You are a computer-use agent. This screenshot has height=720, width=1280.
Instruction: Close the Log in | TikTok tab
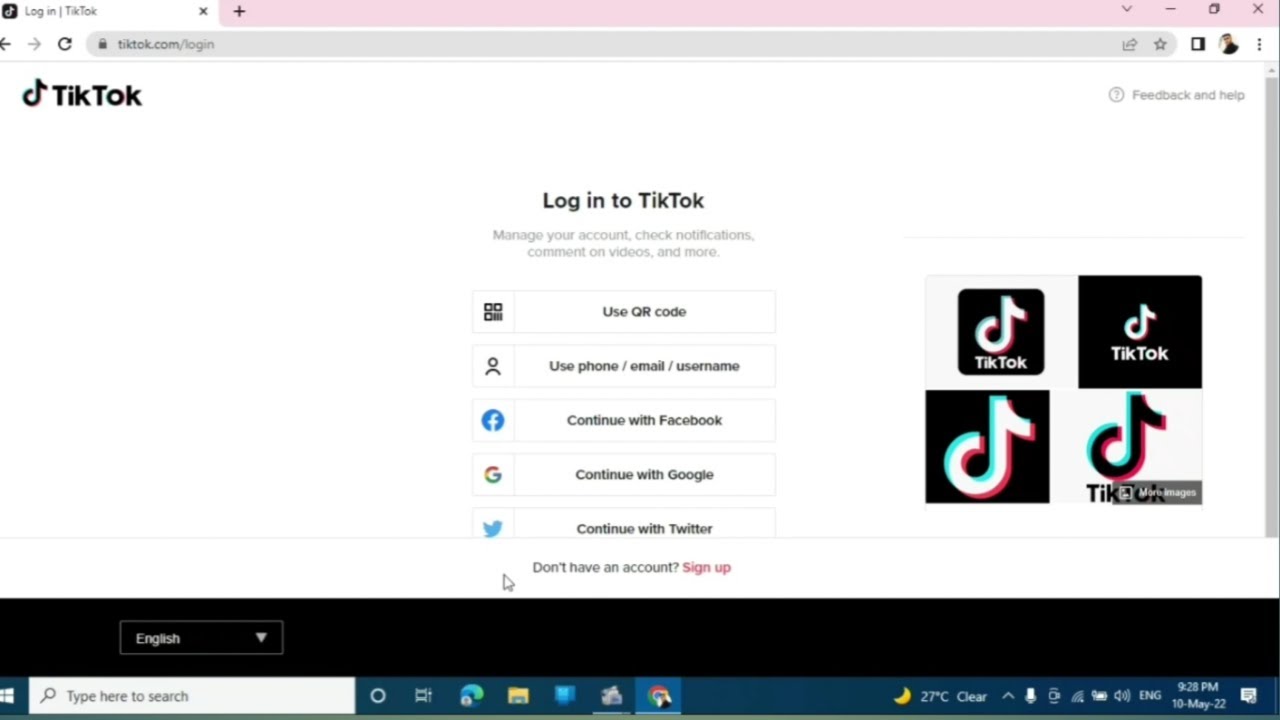(203, 12)
